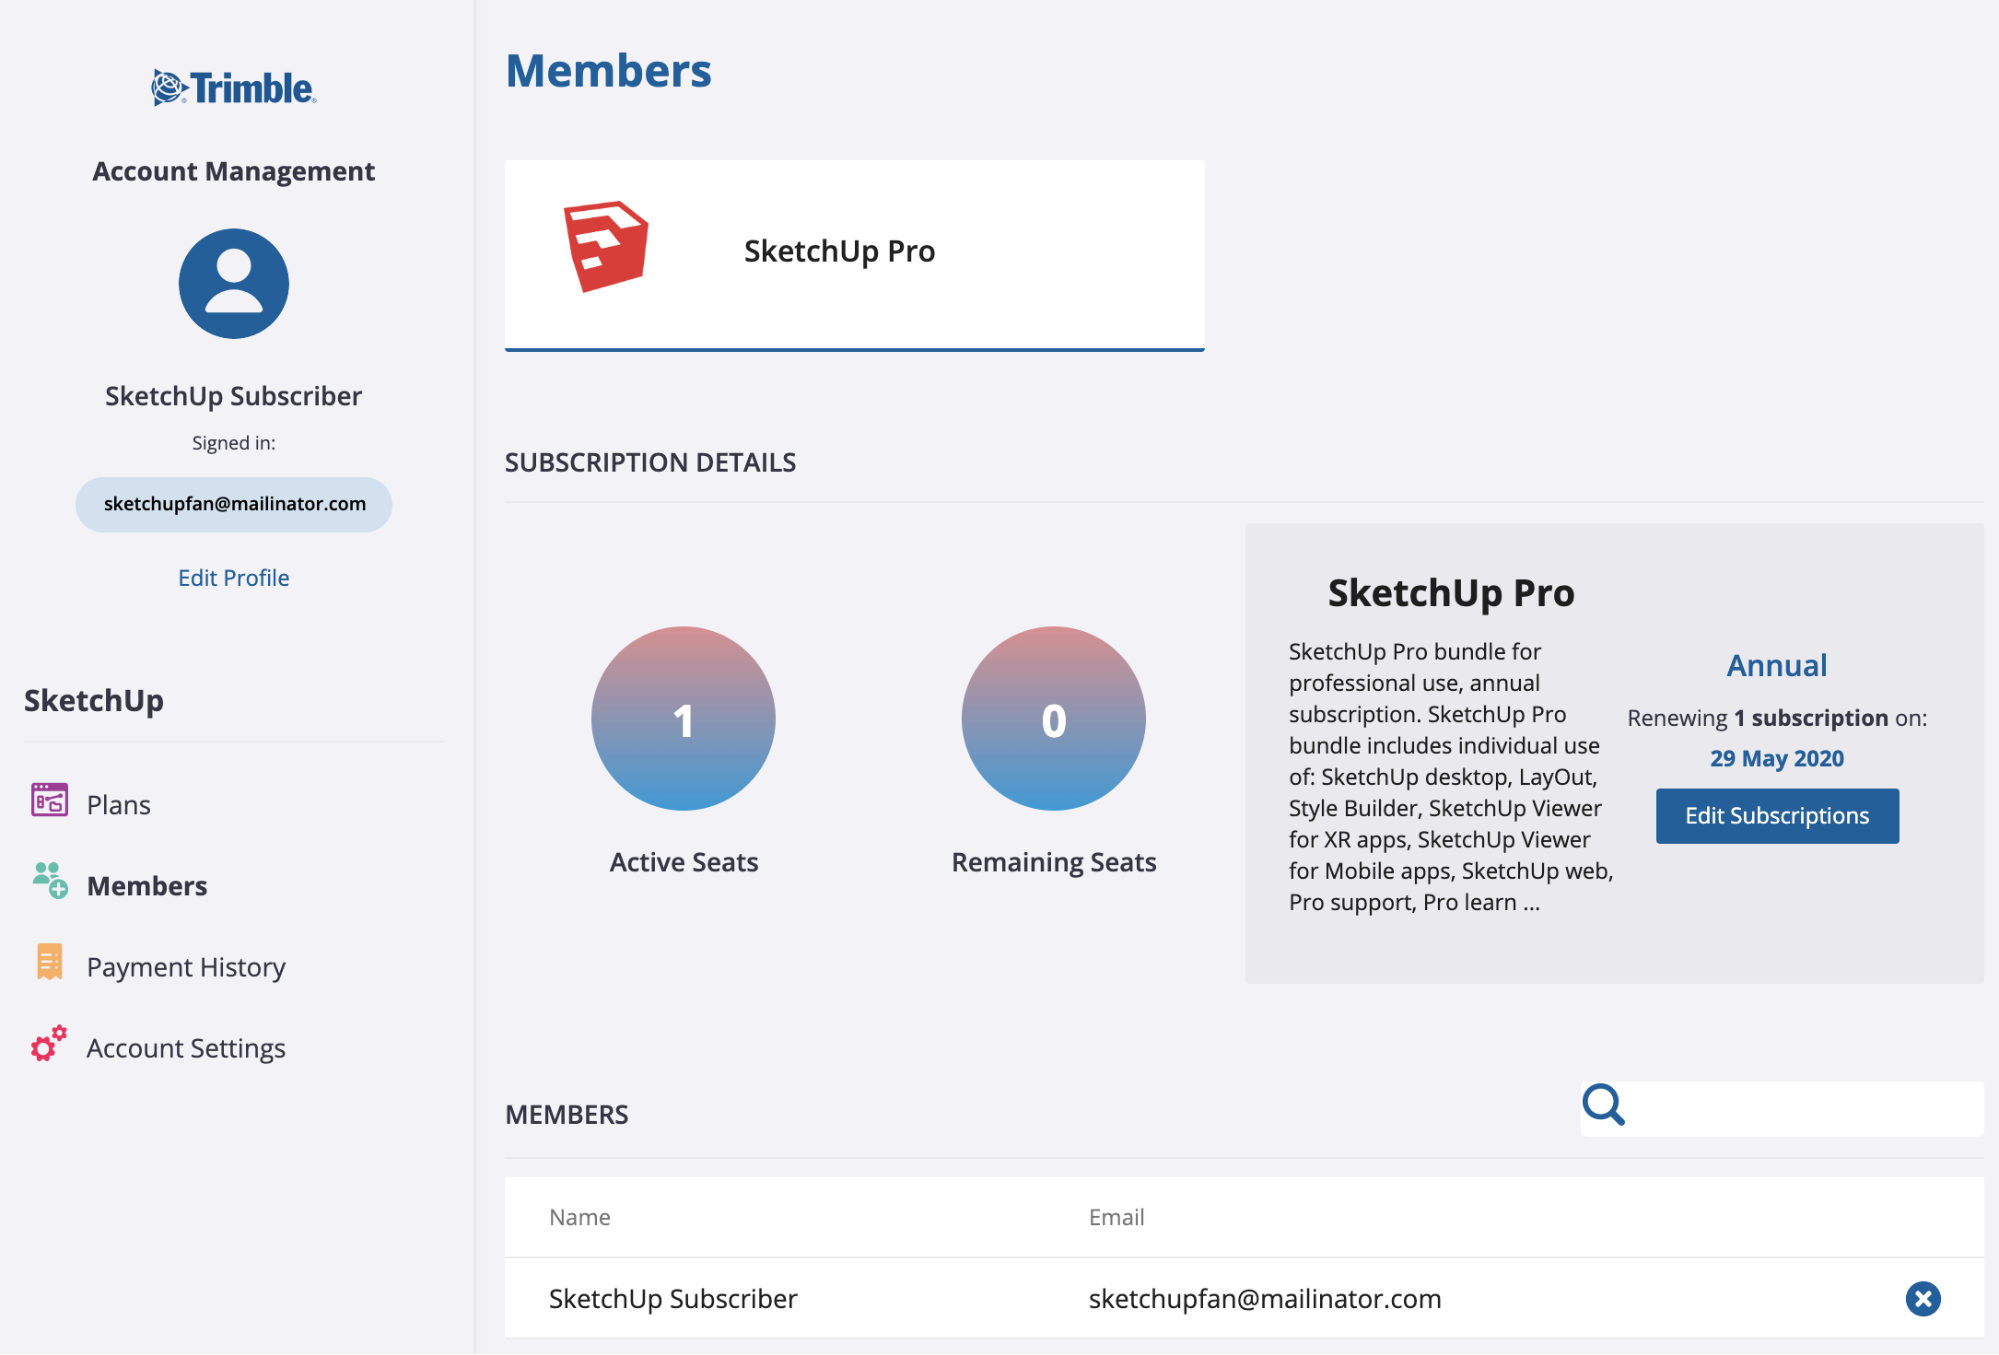Click the Annual subscription label
Viewport: 1999px width, 1355px height.
click(1776, 665)
